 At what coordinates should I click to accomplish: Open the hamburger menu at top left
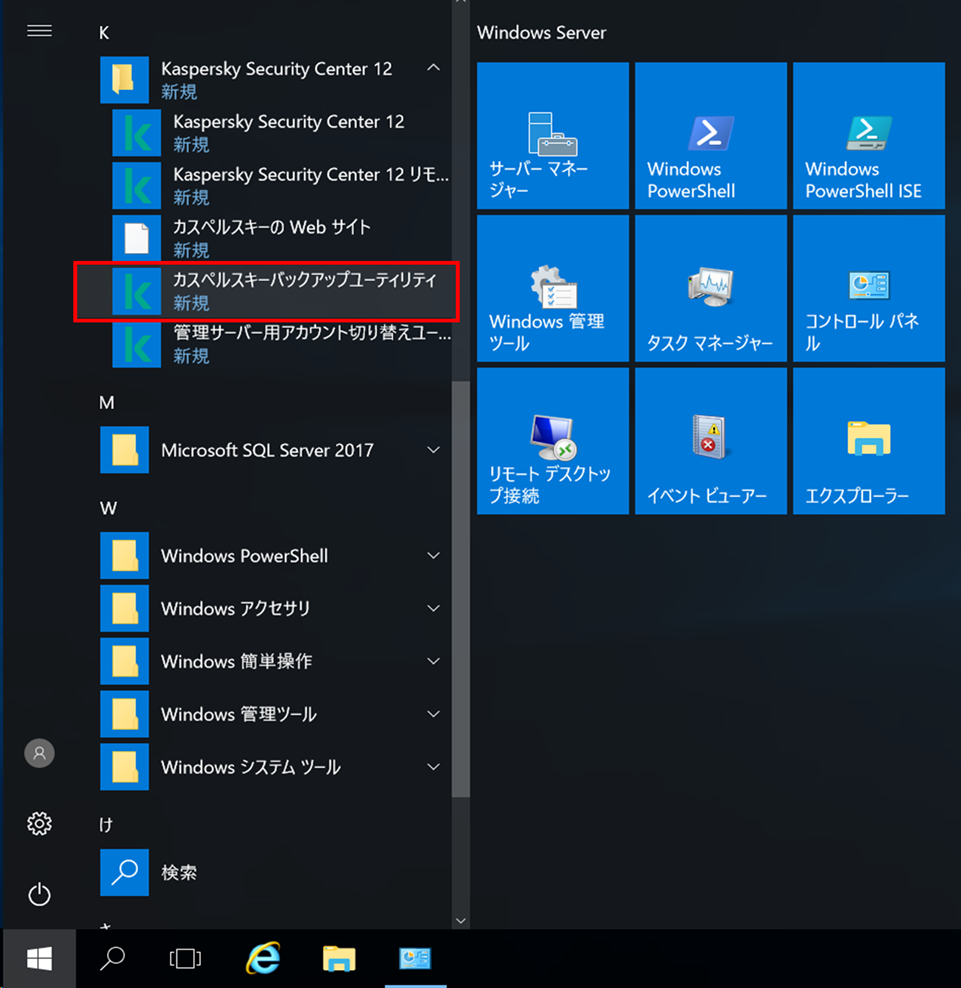[39, 31]
